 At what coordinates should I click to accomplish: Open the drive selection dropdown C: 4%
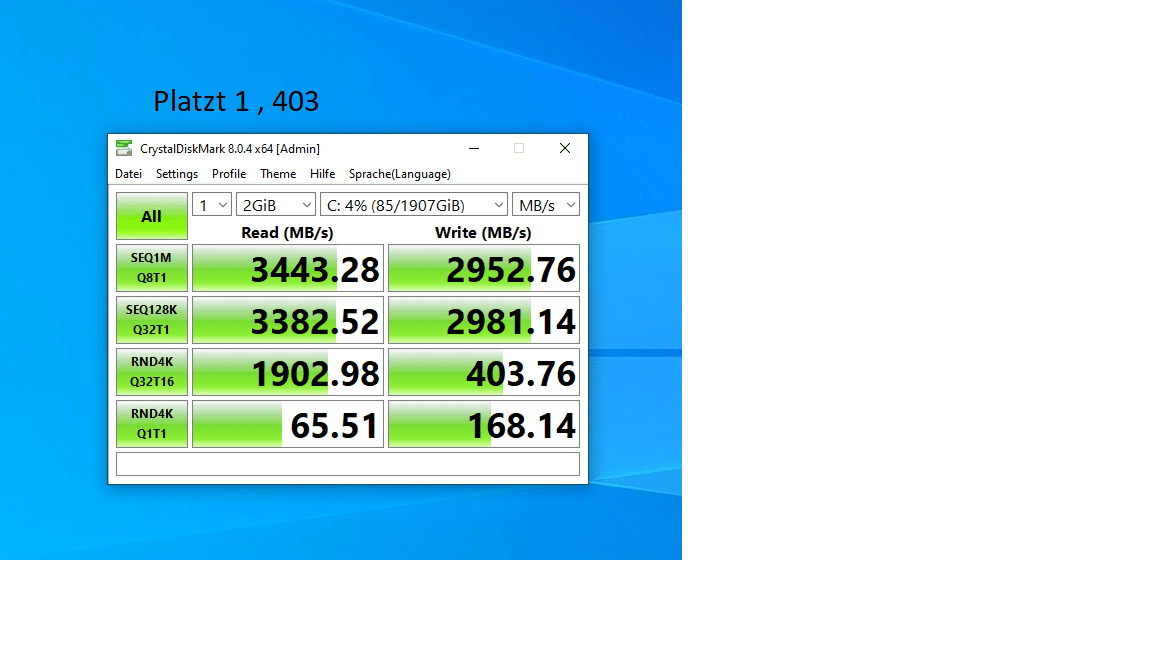[414, 205]
